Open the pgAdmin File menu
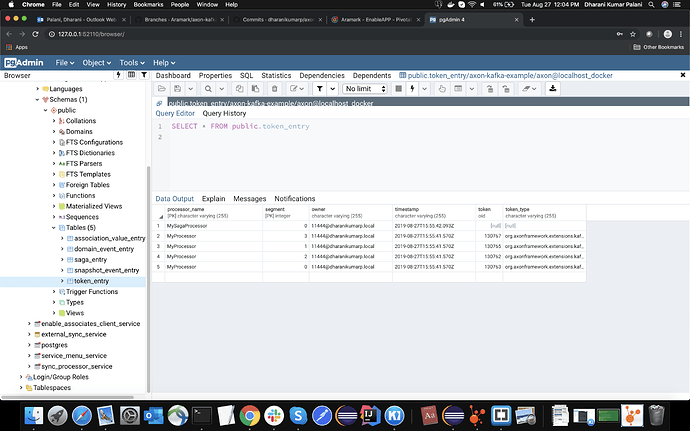The width and height of the screenshot is (690, 431). [65, 63]
